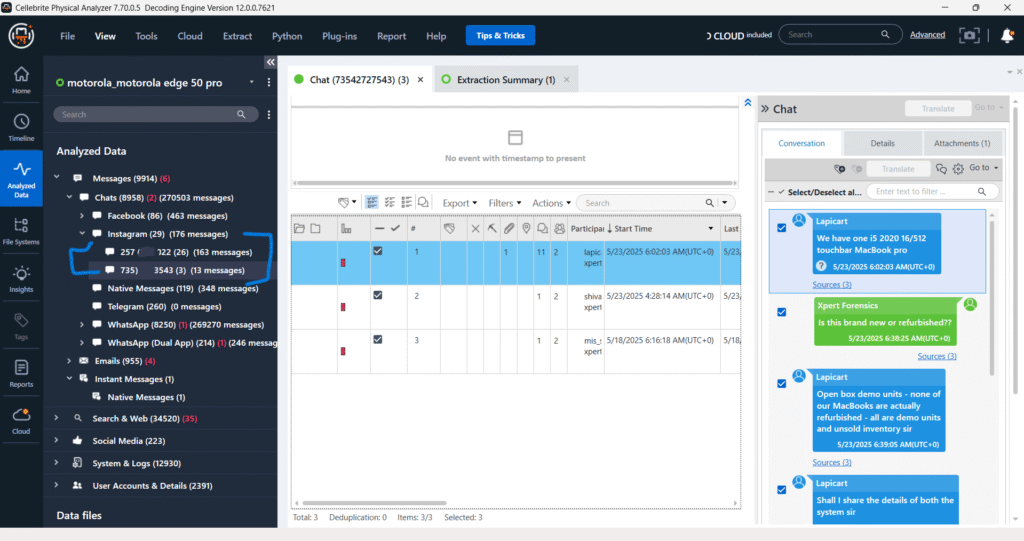Expand the Emails (955) tree node
Image resolution: width=1024 pixels, height=541 pixels.
click(x=69, y=360)
